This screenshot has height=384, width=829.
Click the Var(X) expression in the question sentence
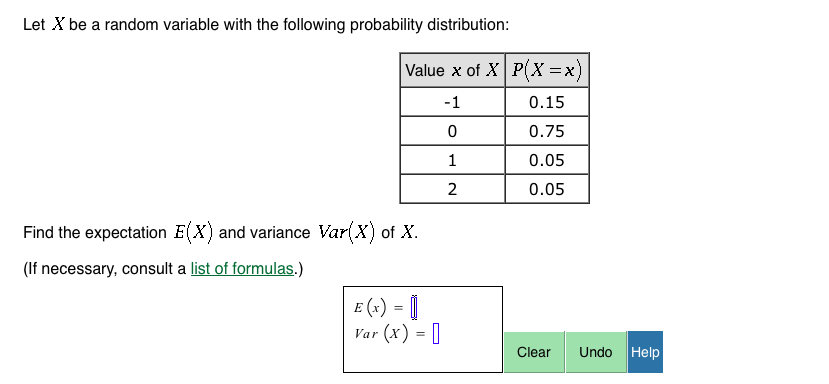(x=346, y=233)
